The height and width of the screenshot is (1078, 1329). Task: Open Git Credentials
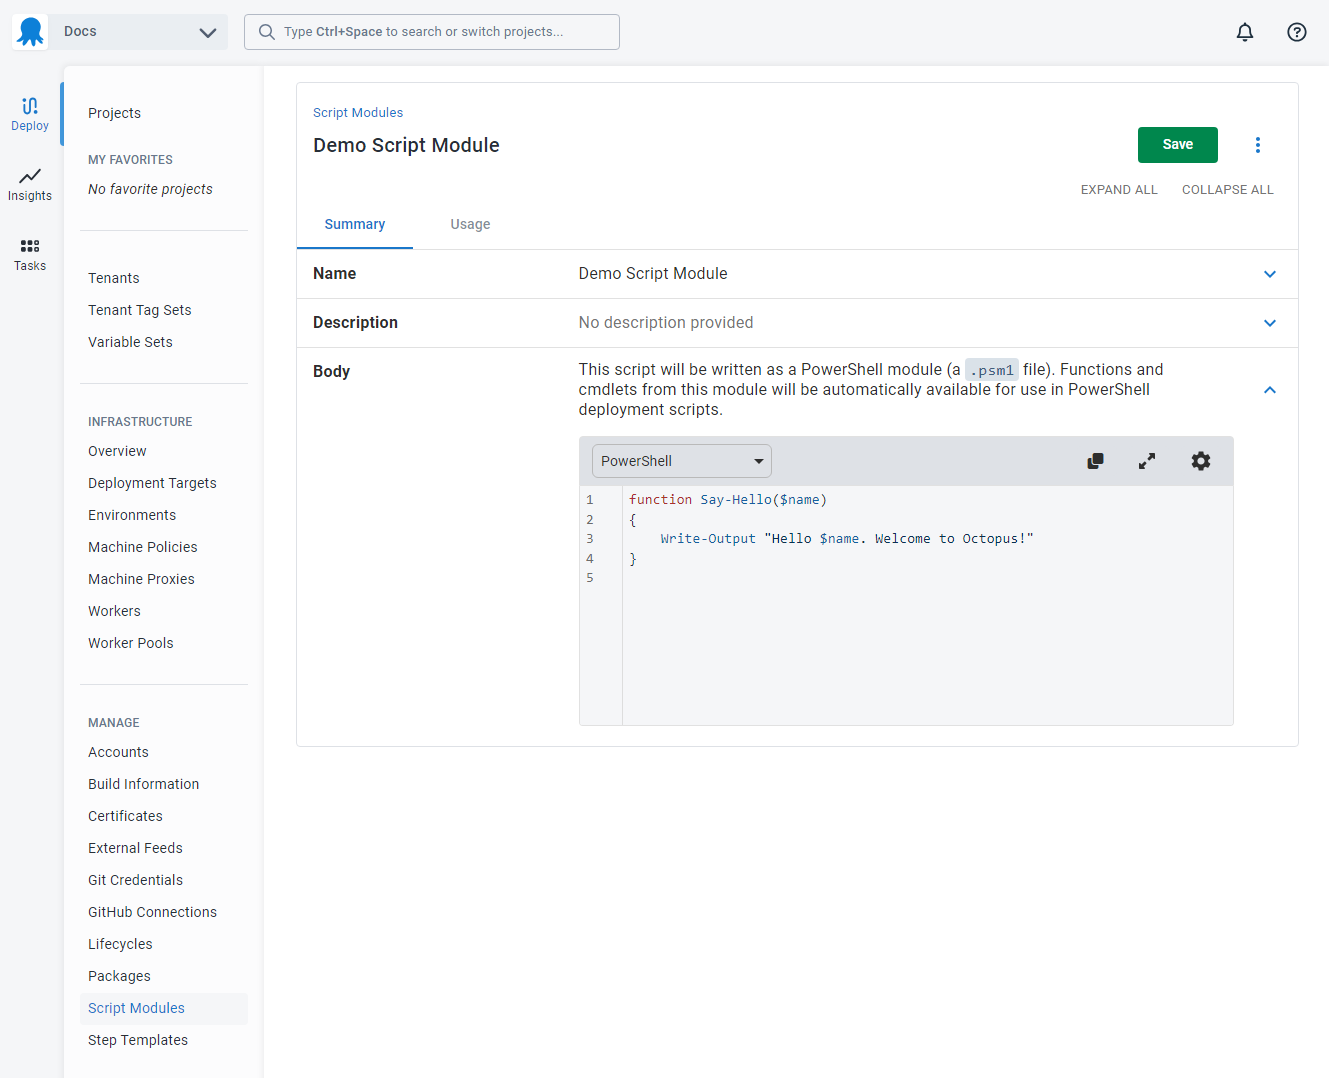(135, 880)
